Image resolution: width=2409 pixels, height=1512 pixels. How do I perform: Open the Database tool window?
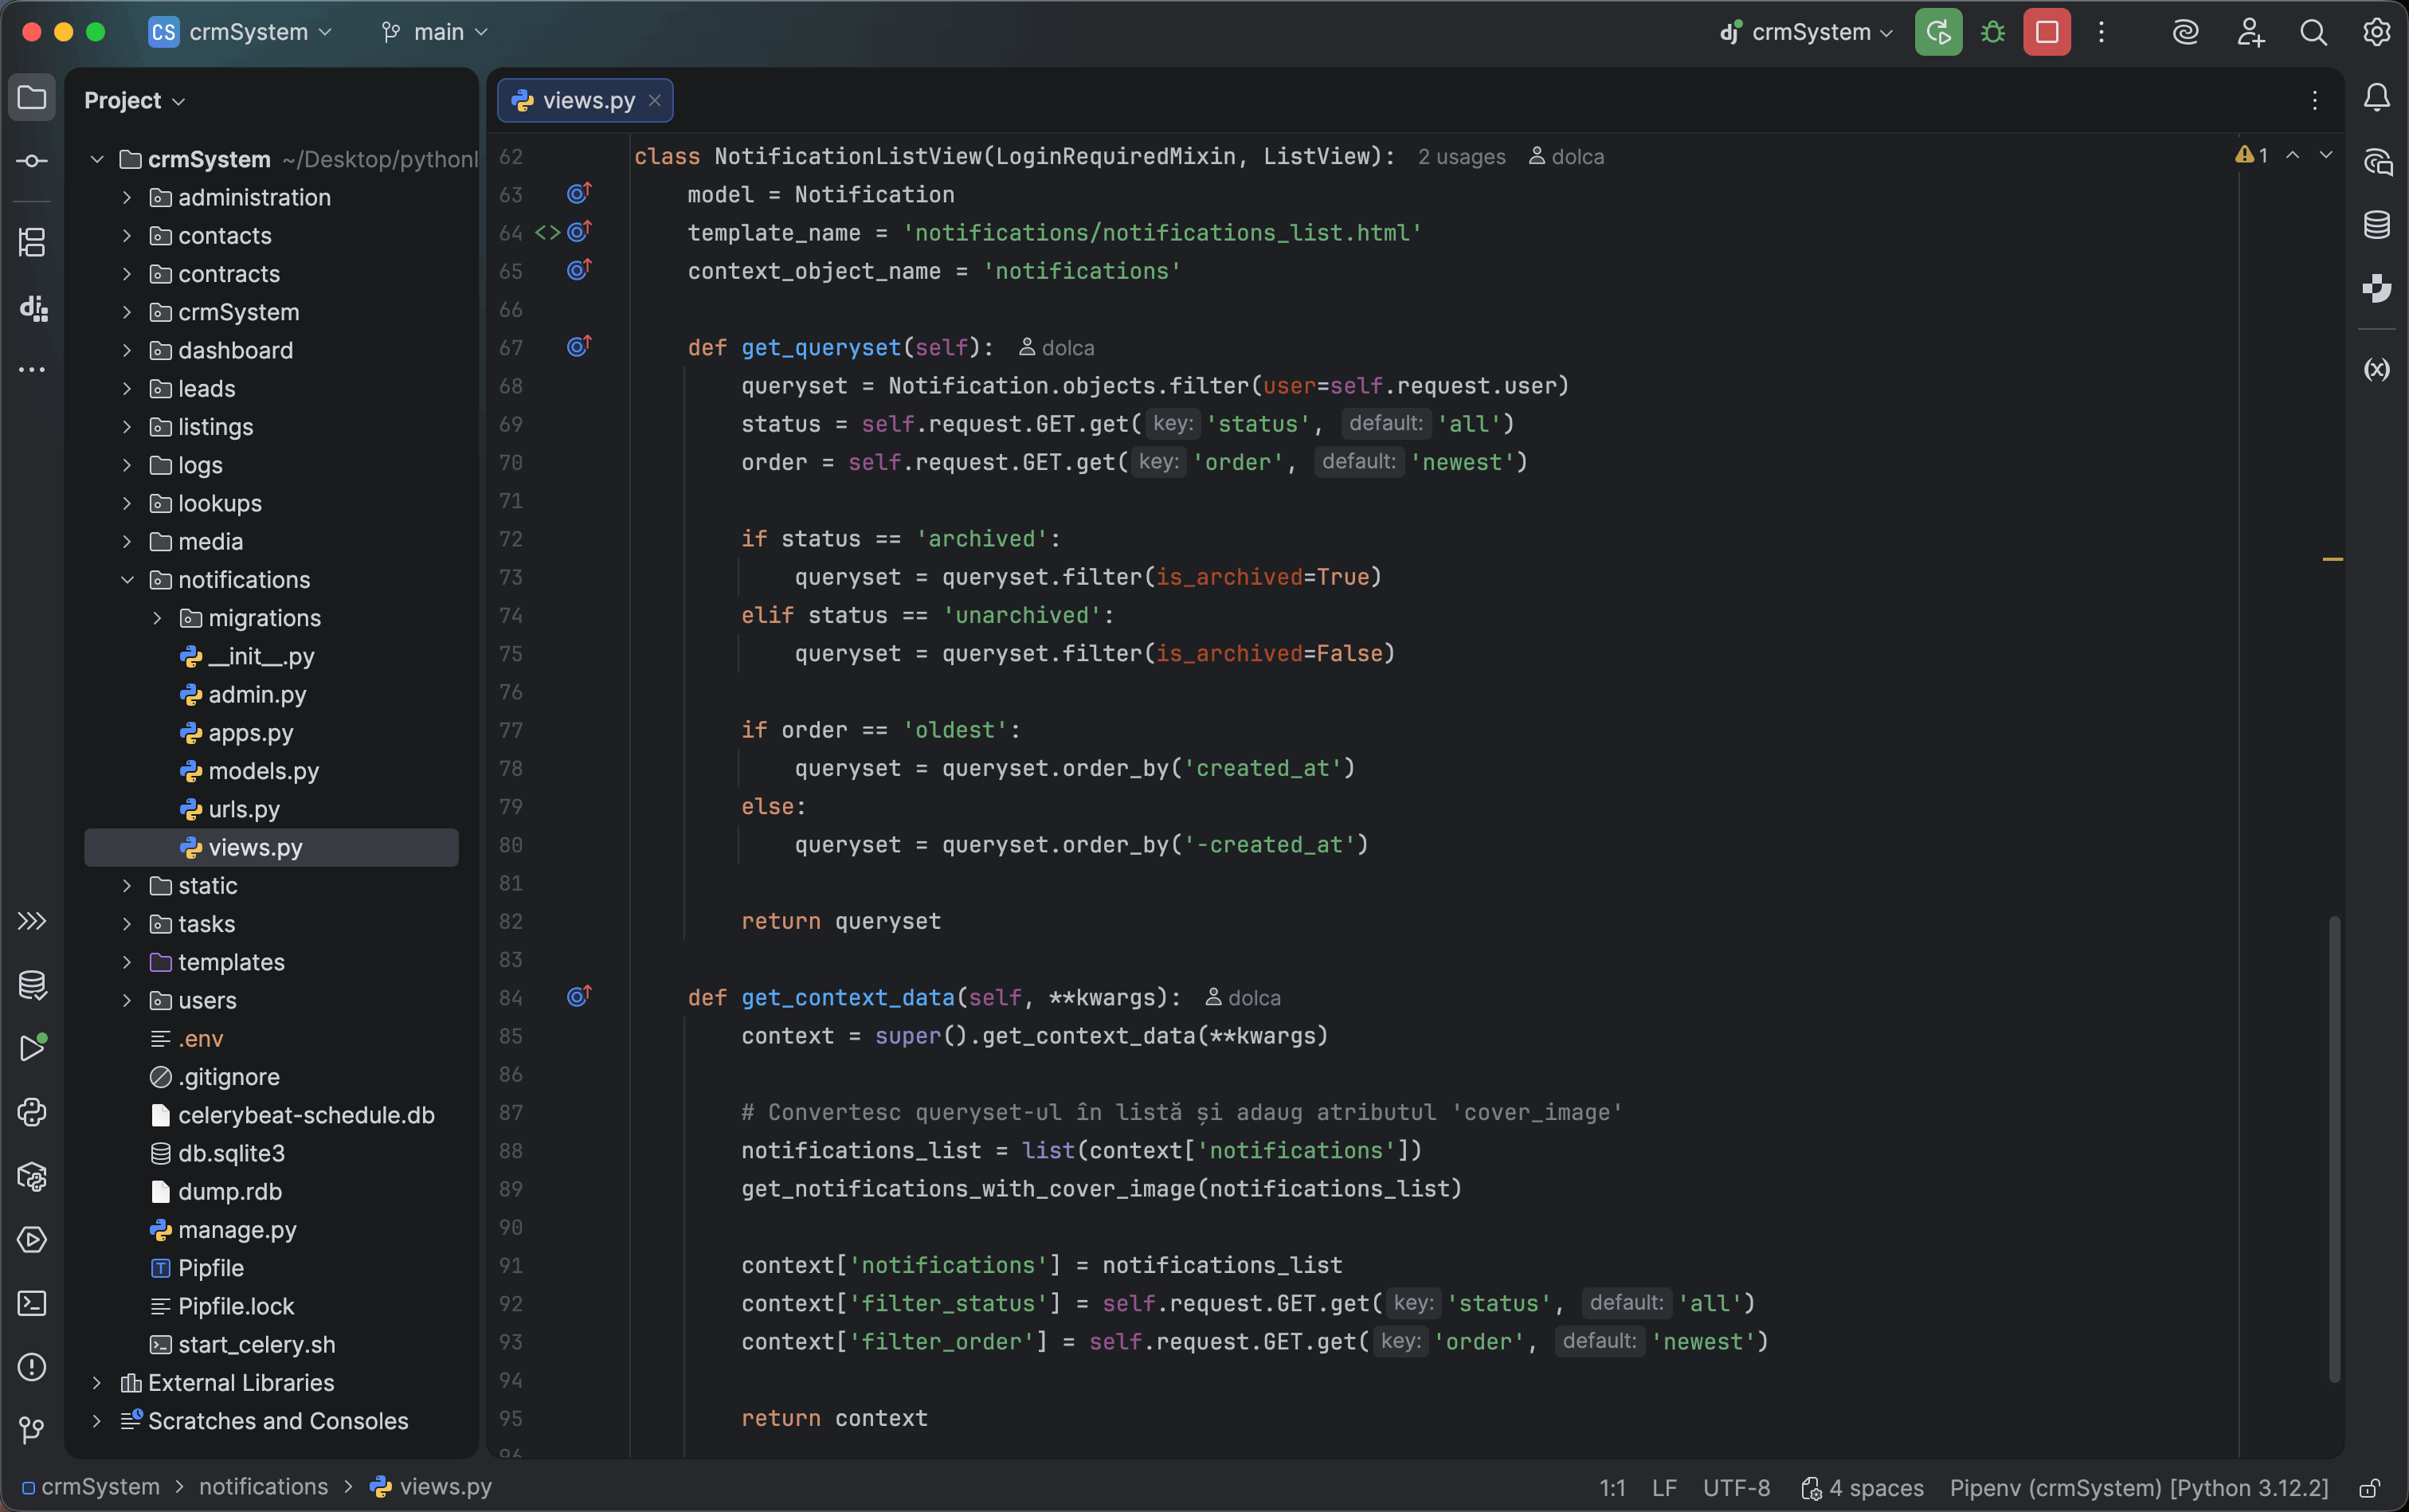tap(2377, 224)
